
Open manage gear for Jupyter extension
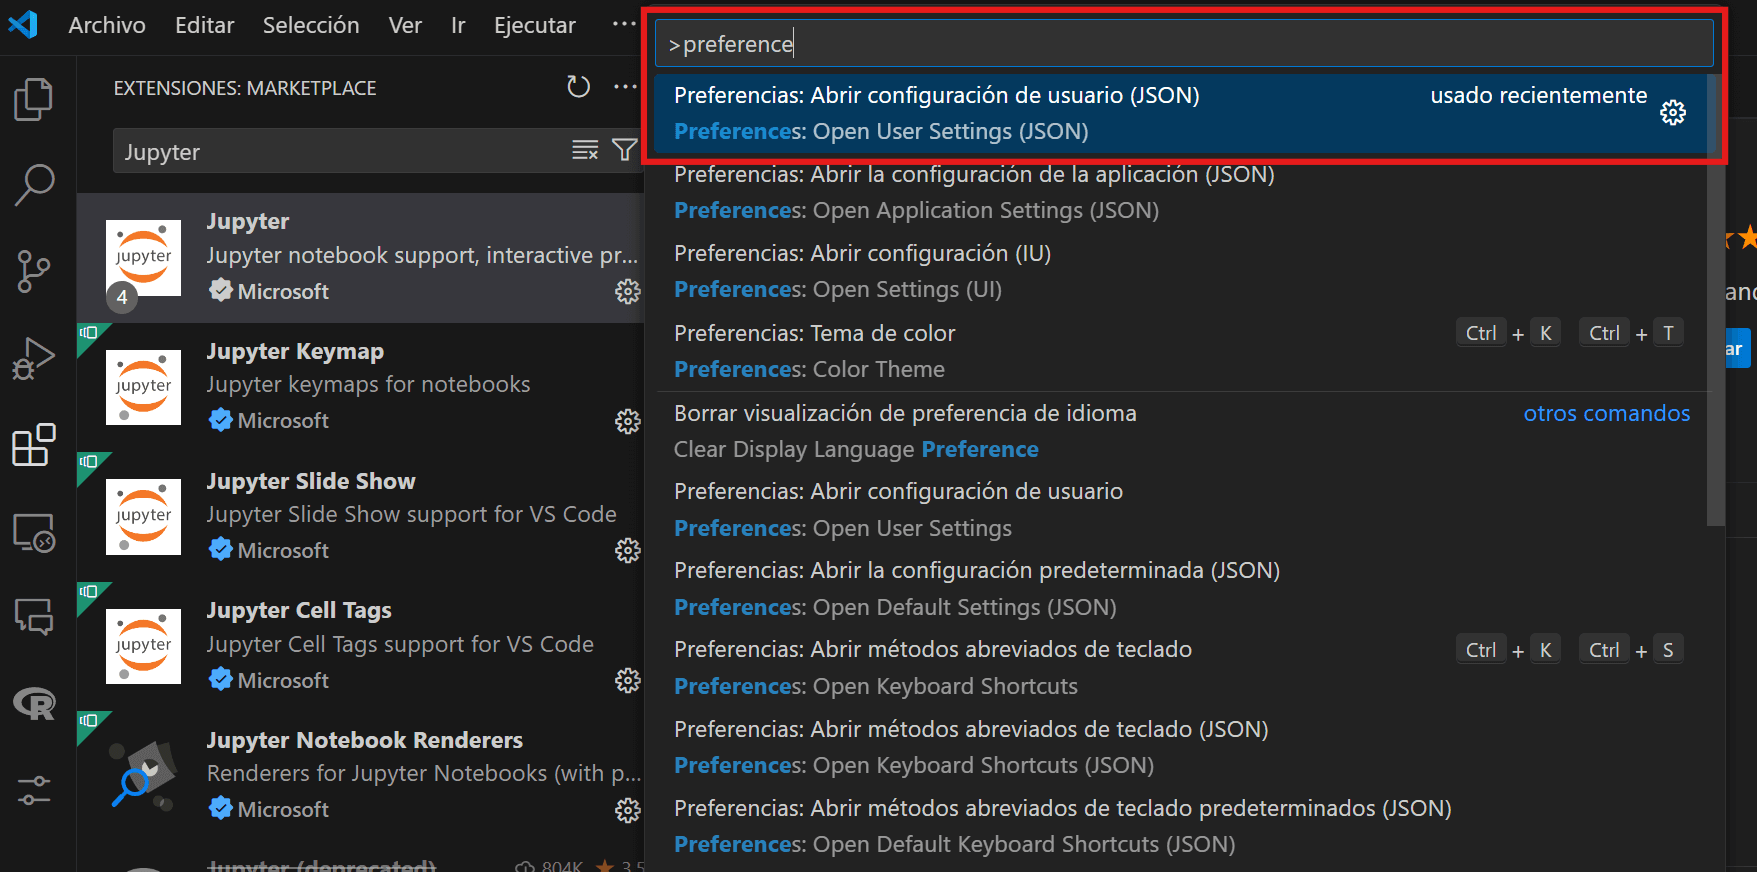pos(627,291)
